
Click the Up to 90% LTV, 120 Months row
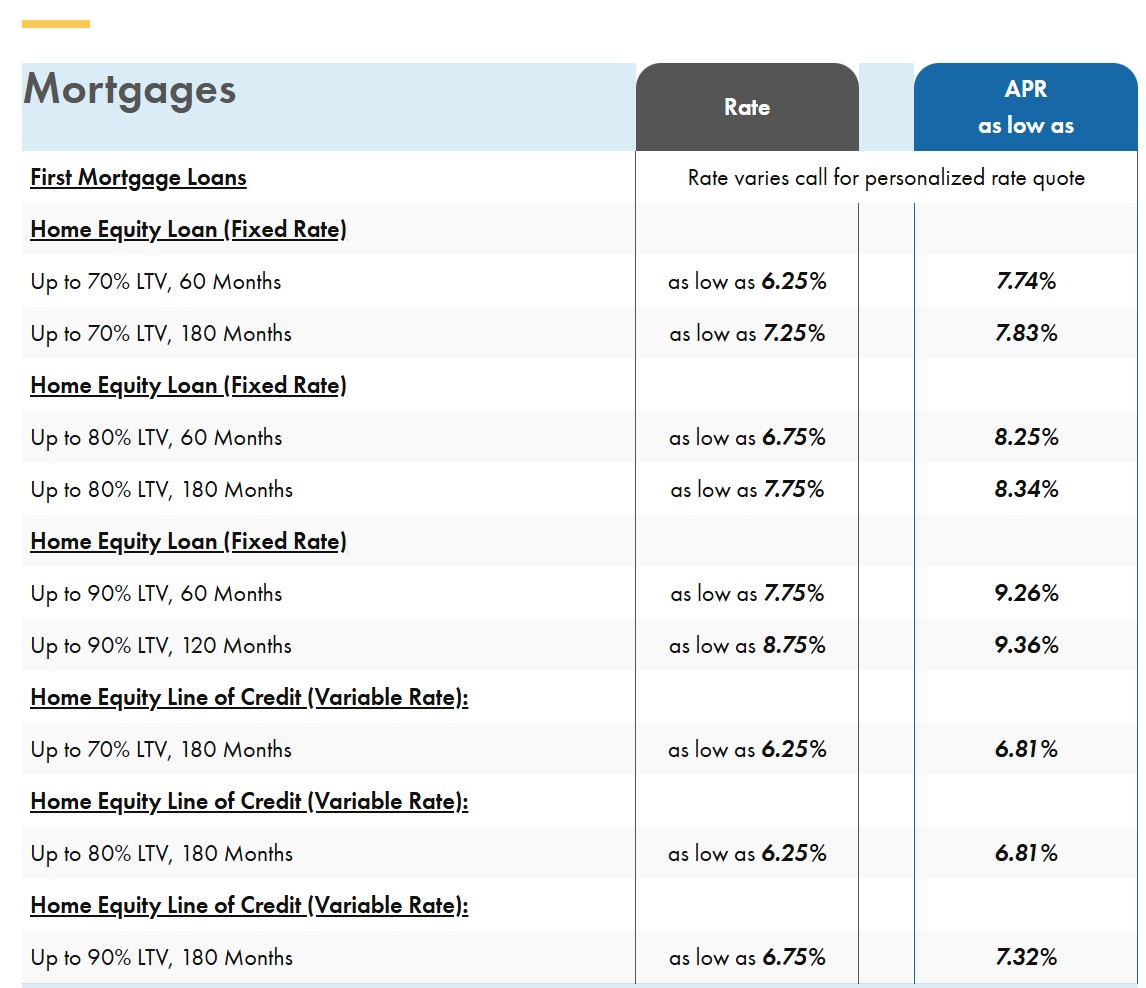(161, 646)
